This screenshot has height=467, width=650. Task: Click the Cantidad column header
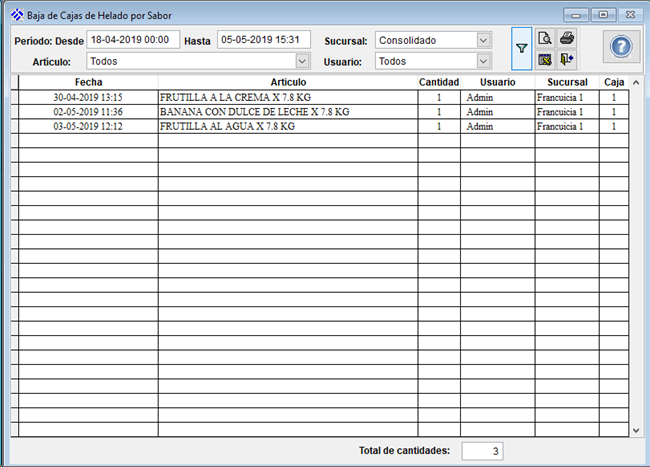pos(439,82)
